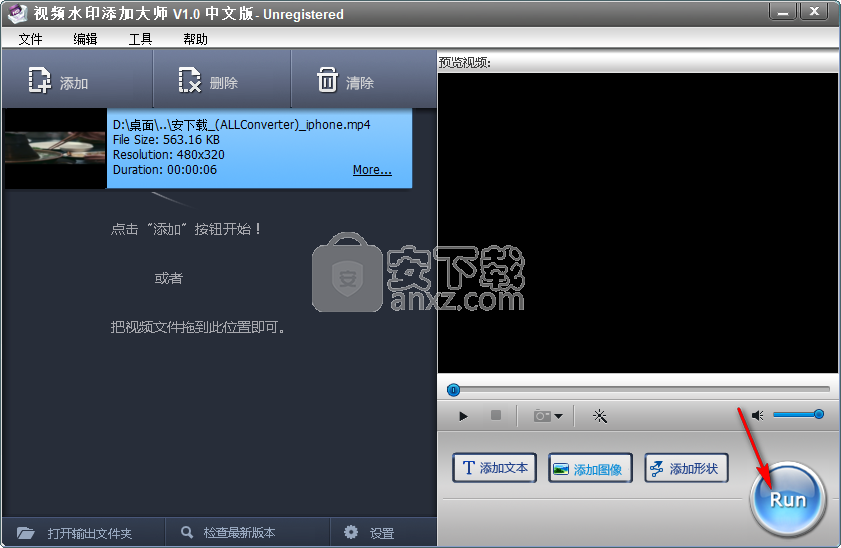Adjust the volume slider
841x548 pixels.
798,414
